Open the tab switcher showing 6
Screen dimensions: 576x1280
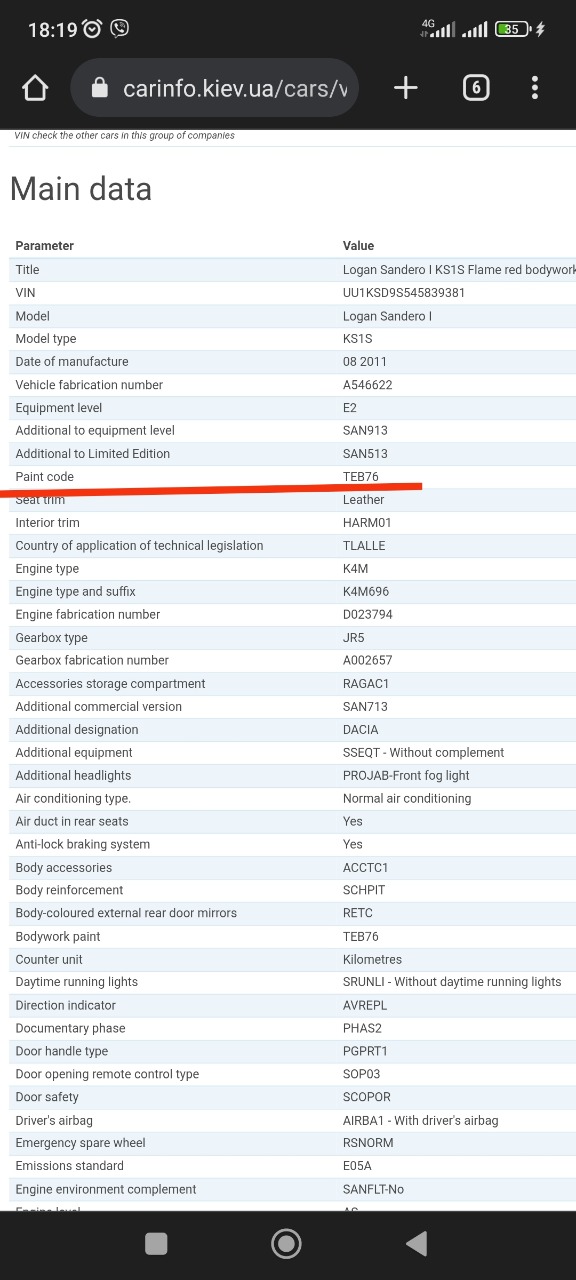tap(476, 88)
